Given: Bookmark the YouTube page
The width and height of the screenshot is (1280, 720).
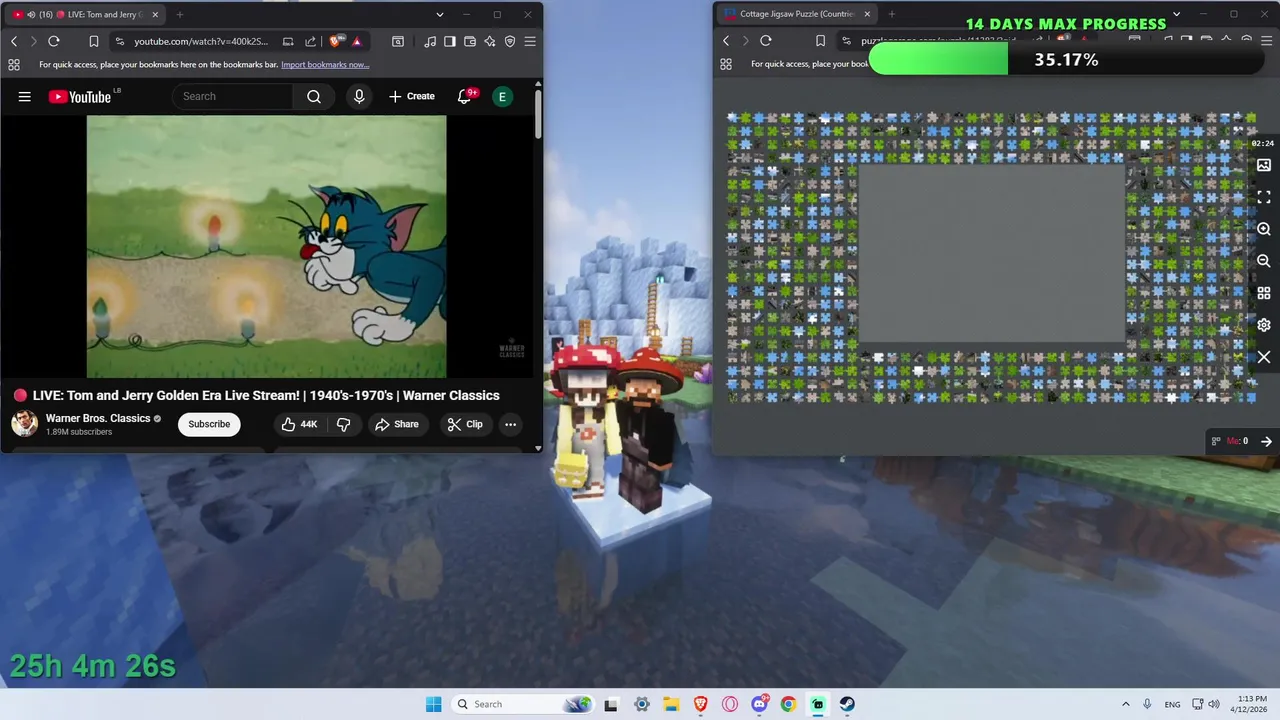Looking at the screenshot, I should coord(93,41).
